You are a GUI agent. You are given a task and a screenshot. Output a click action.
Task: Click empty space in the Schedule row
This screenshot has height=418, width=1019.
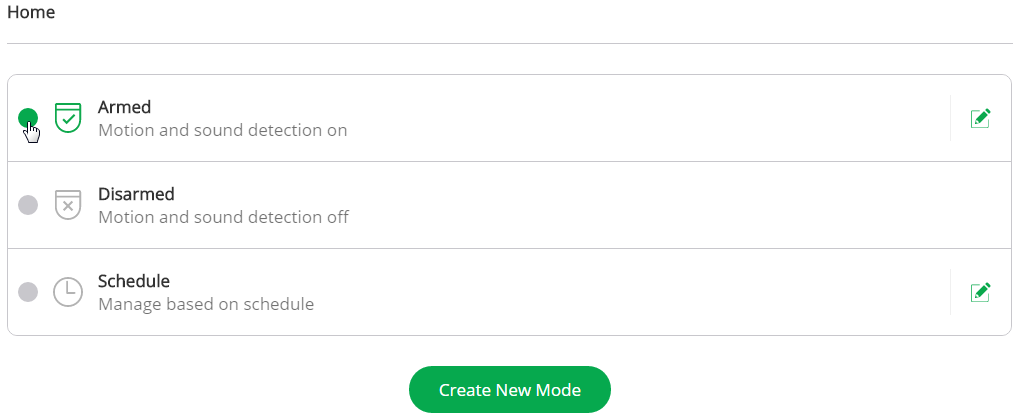(650, 292)
